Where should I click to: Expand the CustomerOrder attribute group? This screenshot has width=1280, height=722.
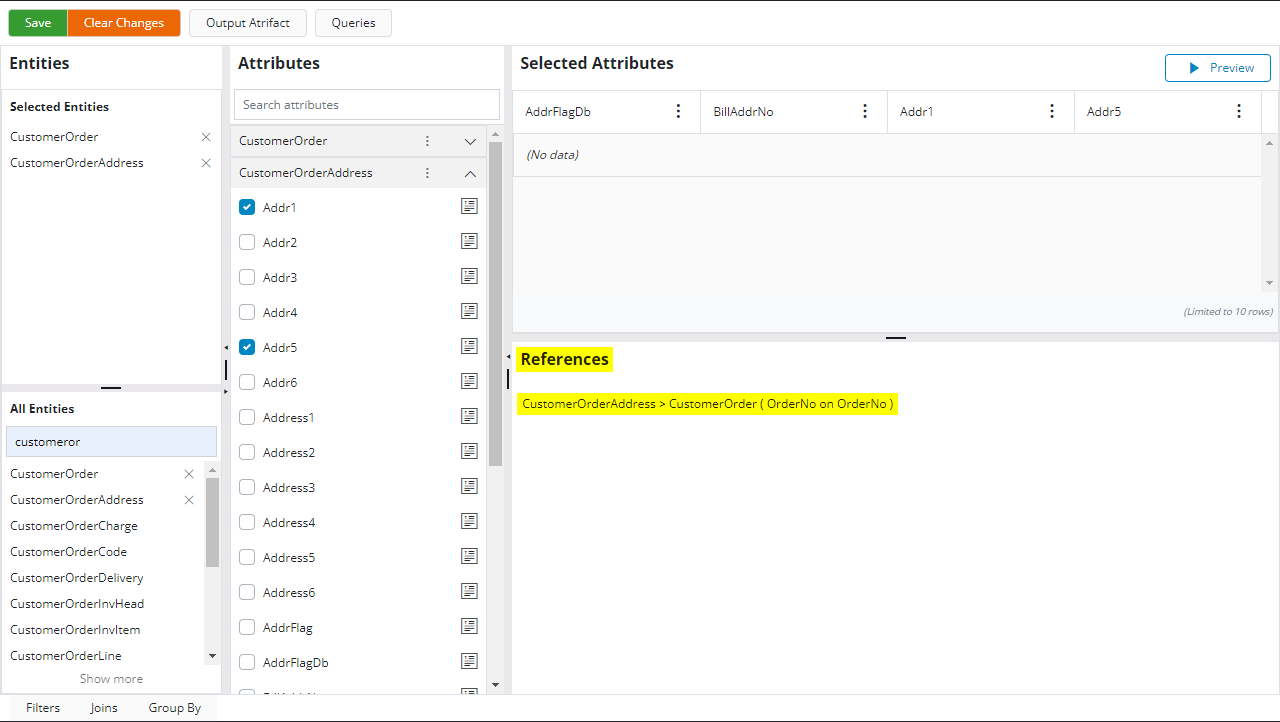470,142
